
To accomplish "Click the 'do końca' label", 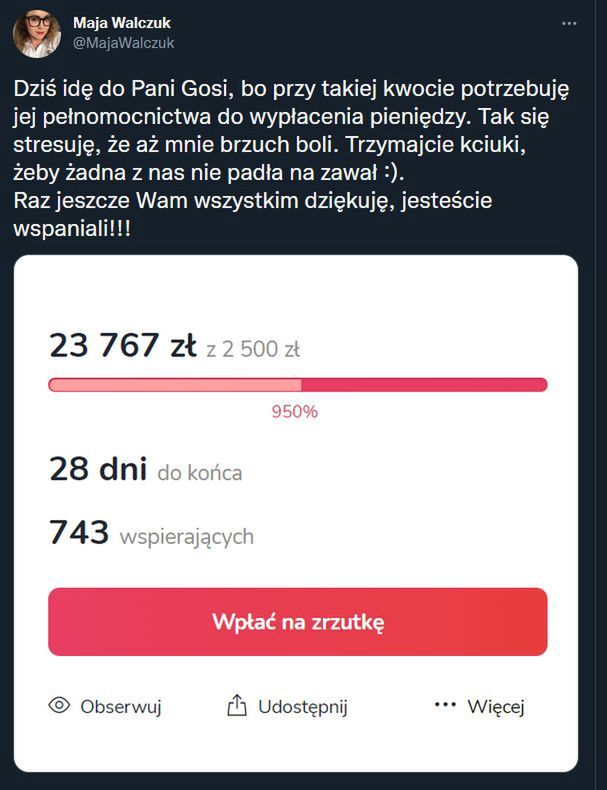I will coord(200,472).
